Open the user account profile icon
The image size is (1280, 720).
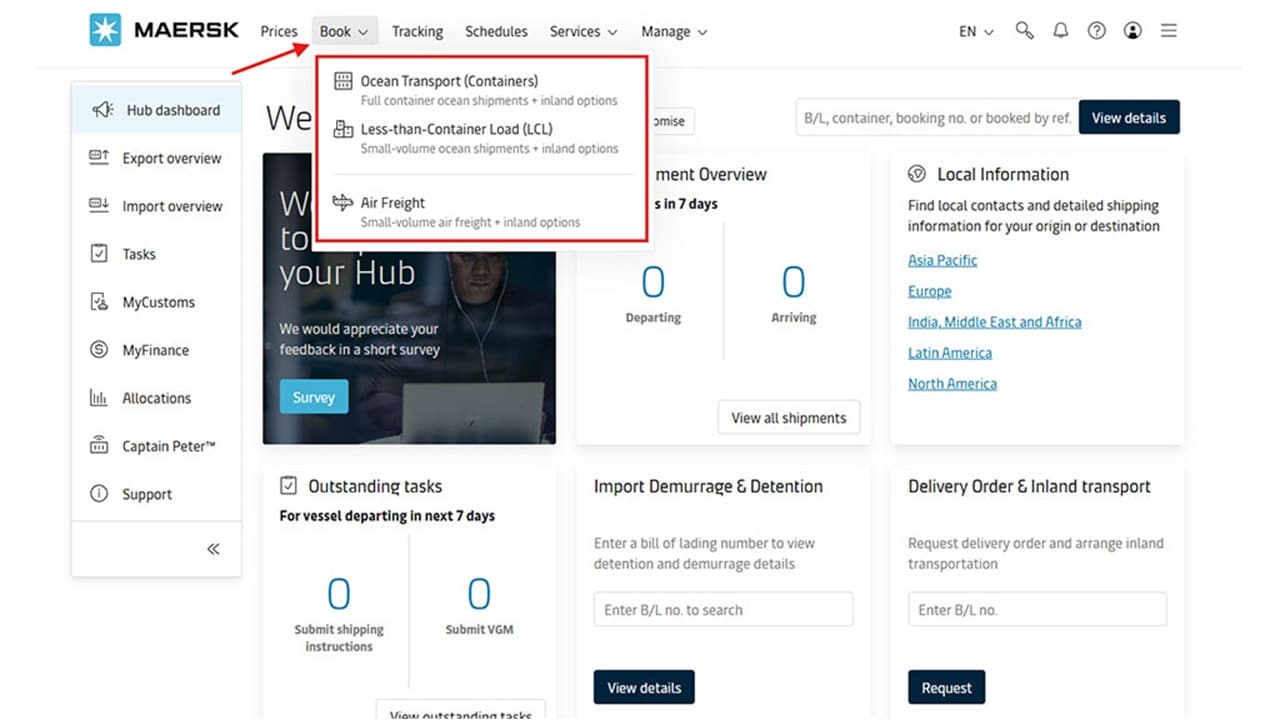coord(1132,31)
